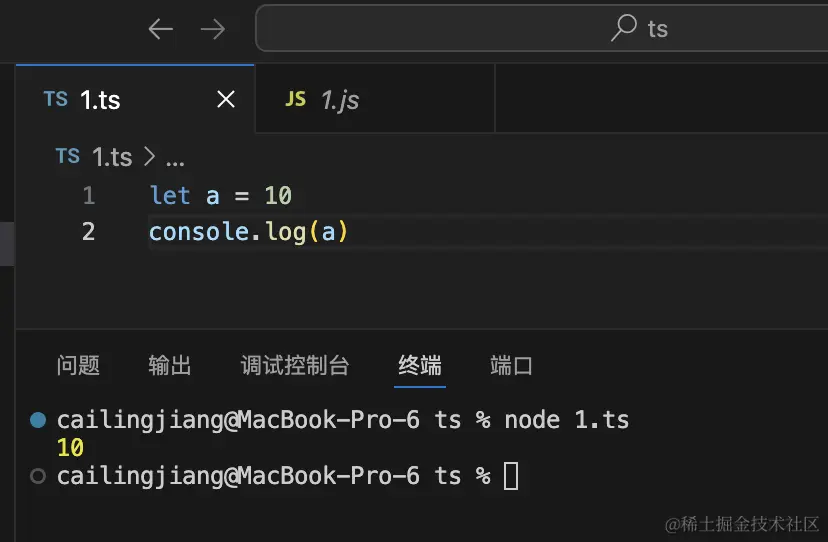
Task: Click the TS file icon in breadcrumb
Action: coord(67,156)
